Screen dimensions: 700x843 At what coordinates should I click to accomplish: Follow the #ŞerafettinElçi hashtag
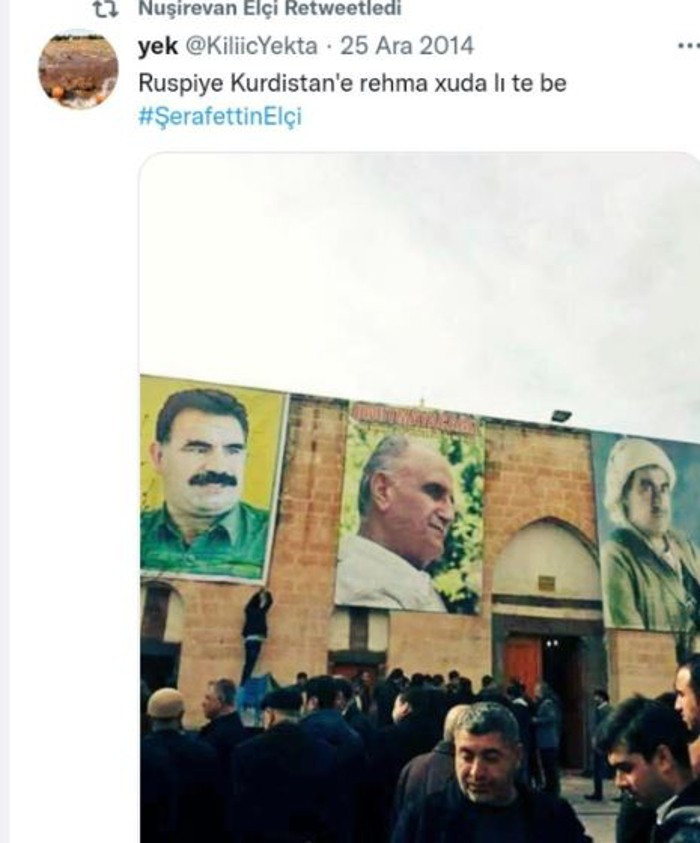pos(220,117)
